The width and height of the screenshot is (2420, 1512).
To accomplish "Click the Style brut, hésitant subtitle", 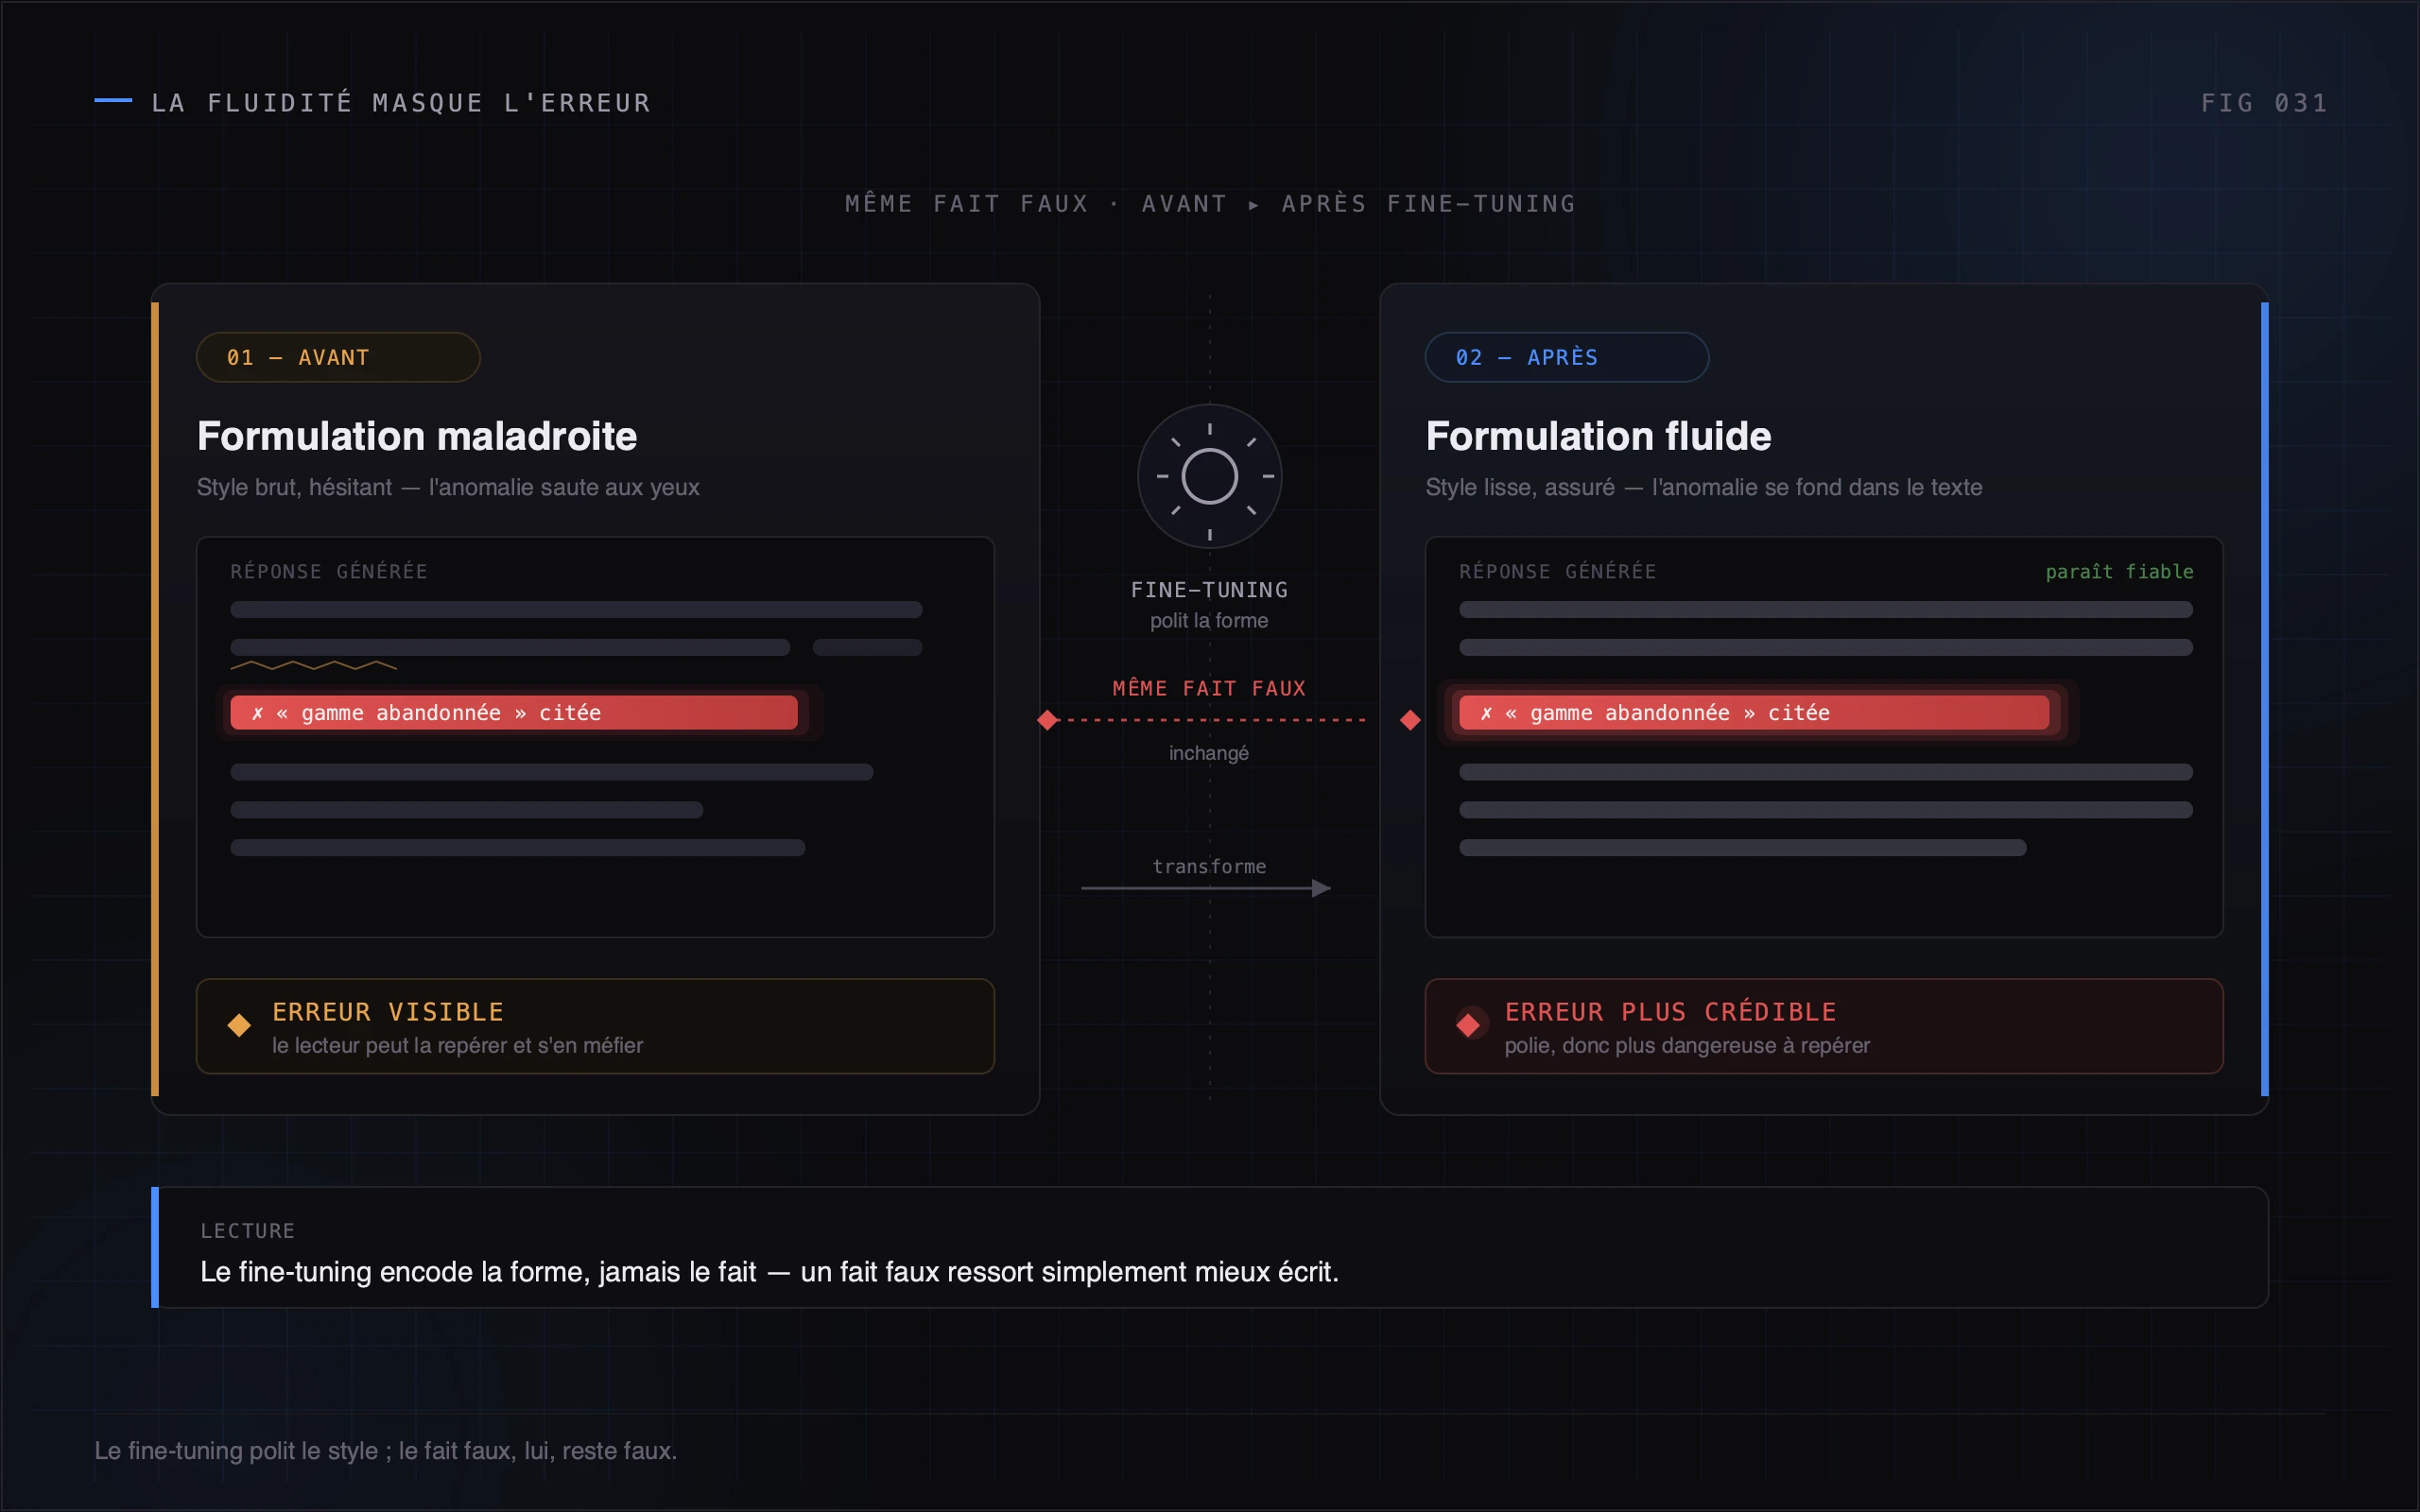I will (x=448, y=488).
